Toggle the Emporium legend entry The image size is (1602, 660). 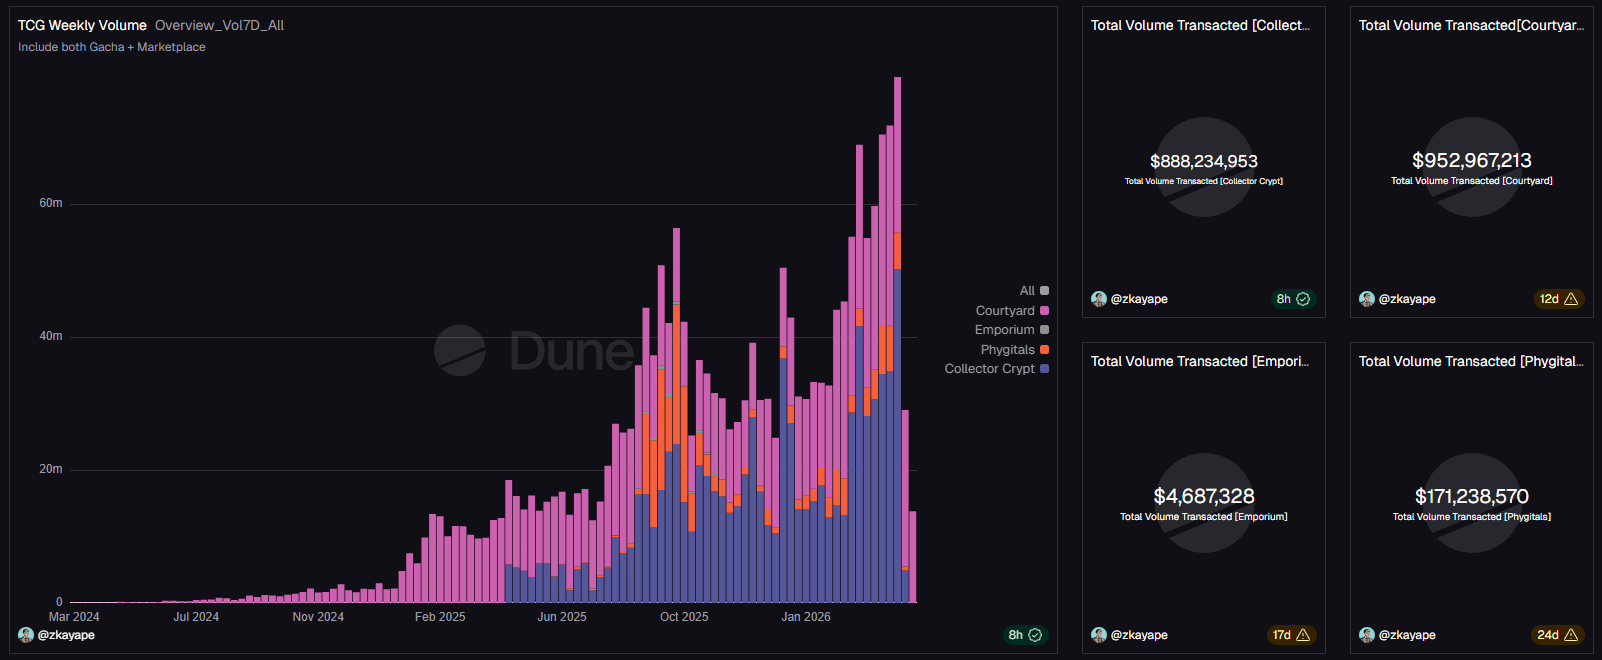click(x=1012, y=330)
